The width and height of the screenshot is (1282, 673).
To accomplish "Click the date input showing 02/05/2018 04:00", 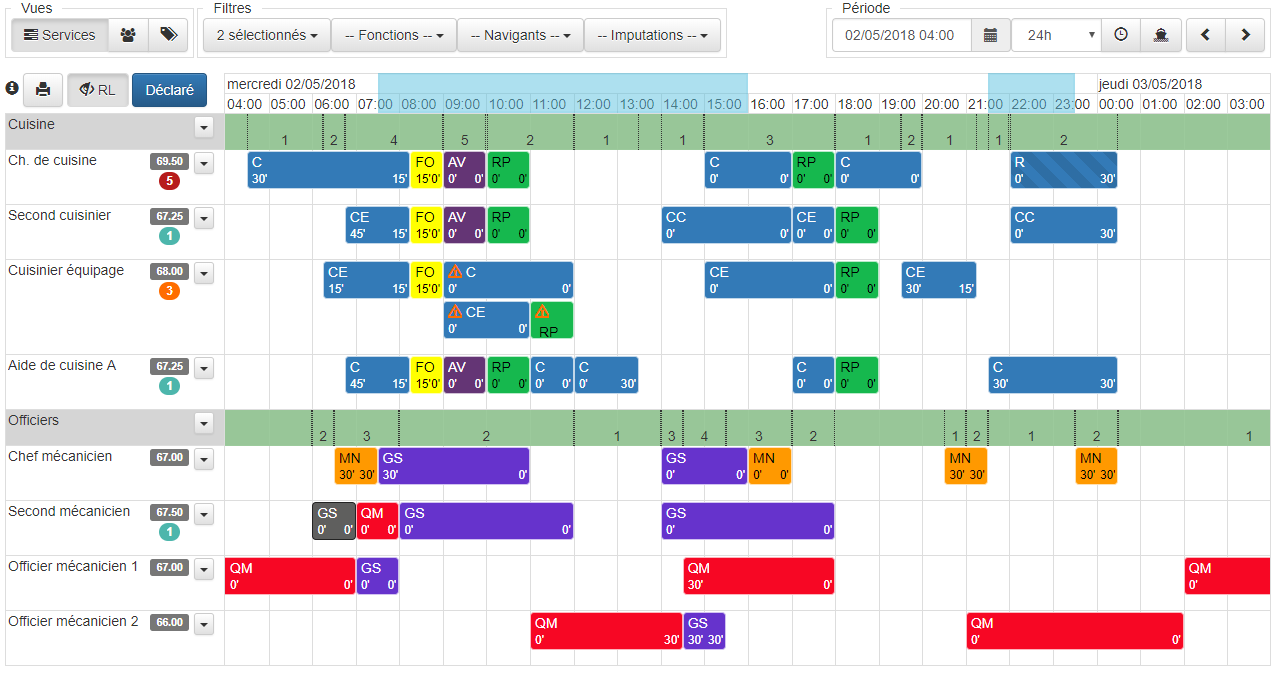I will click(x=900, y=34).
